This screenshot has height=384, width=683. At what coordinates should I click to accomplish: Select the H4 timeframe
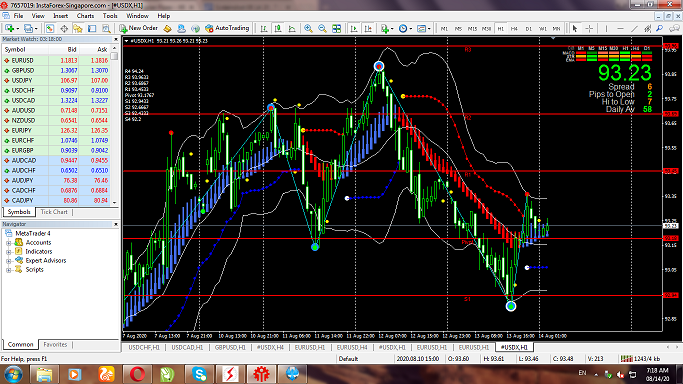coord(514,28)
